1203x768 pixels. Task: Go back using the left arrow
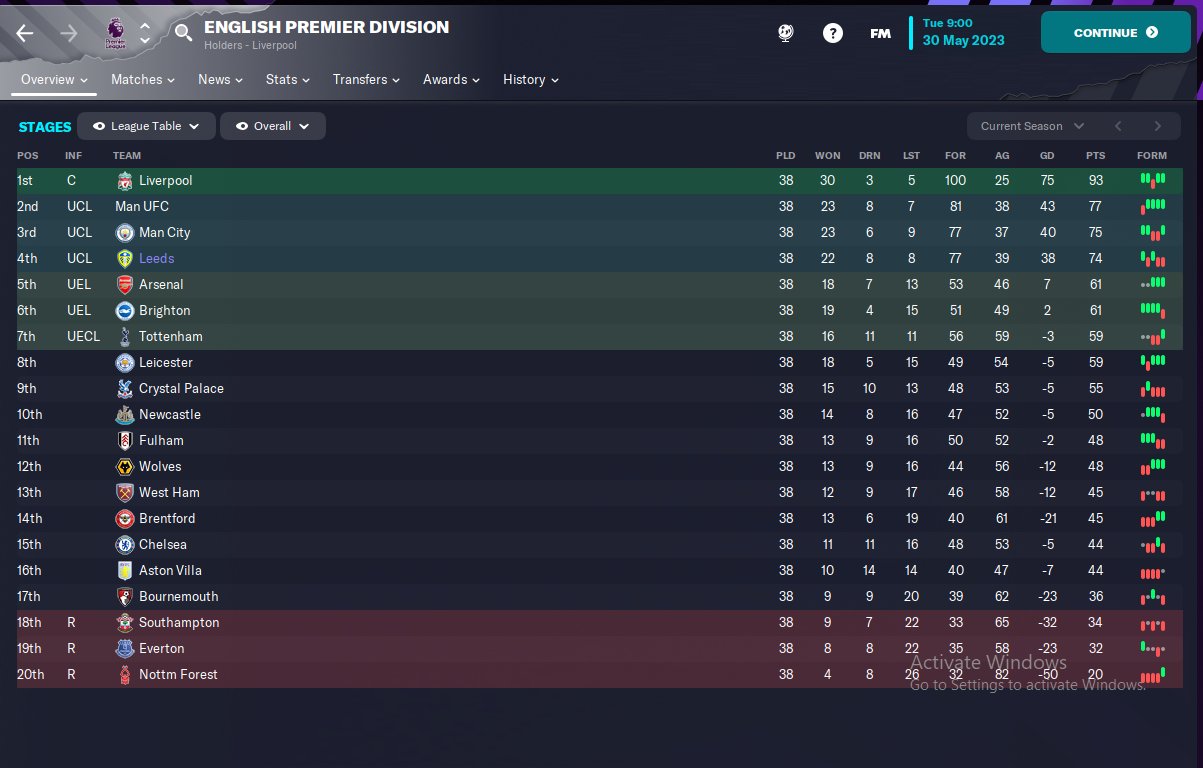pos(25,33)
